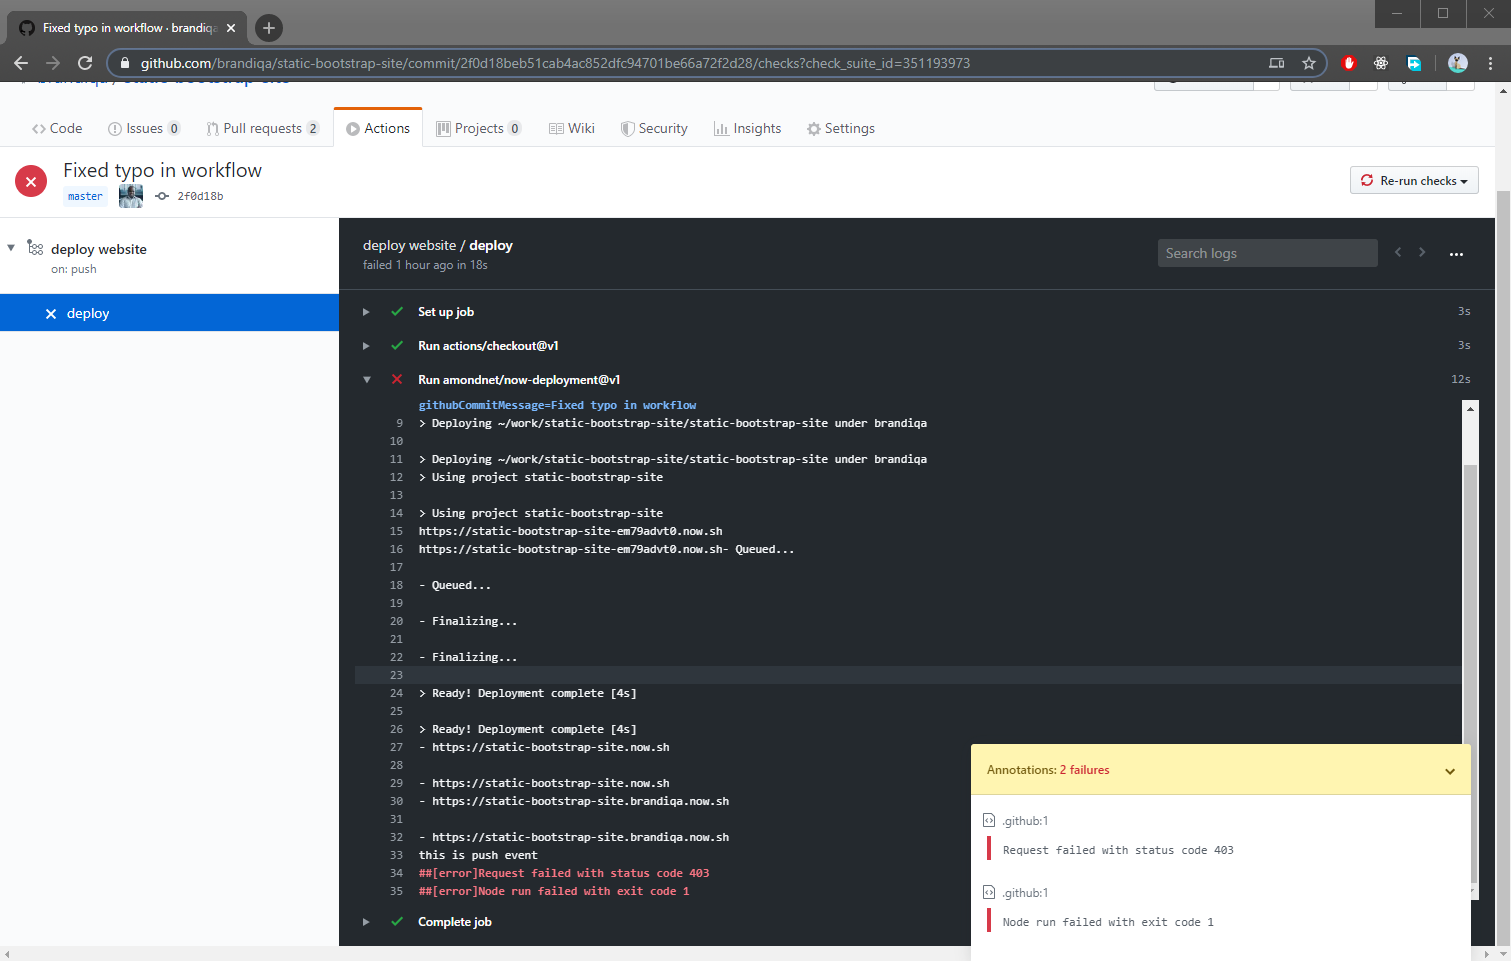Viewport: 1511px width, 961px height.
Task: Click 'Request failed with status code 403' annotation
Action: pyautogui.click(x=1118, y=850)
